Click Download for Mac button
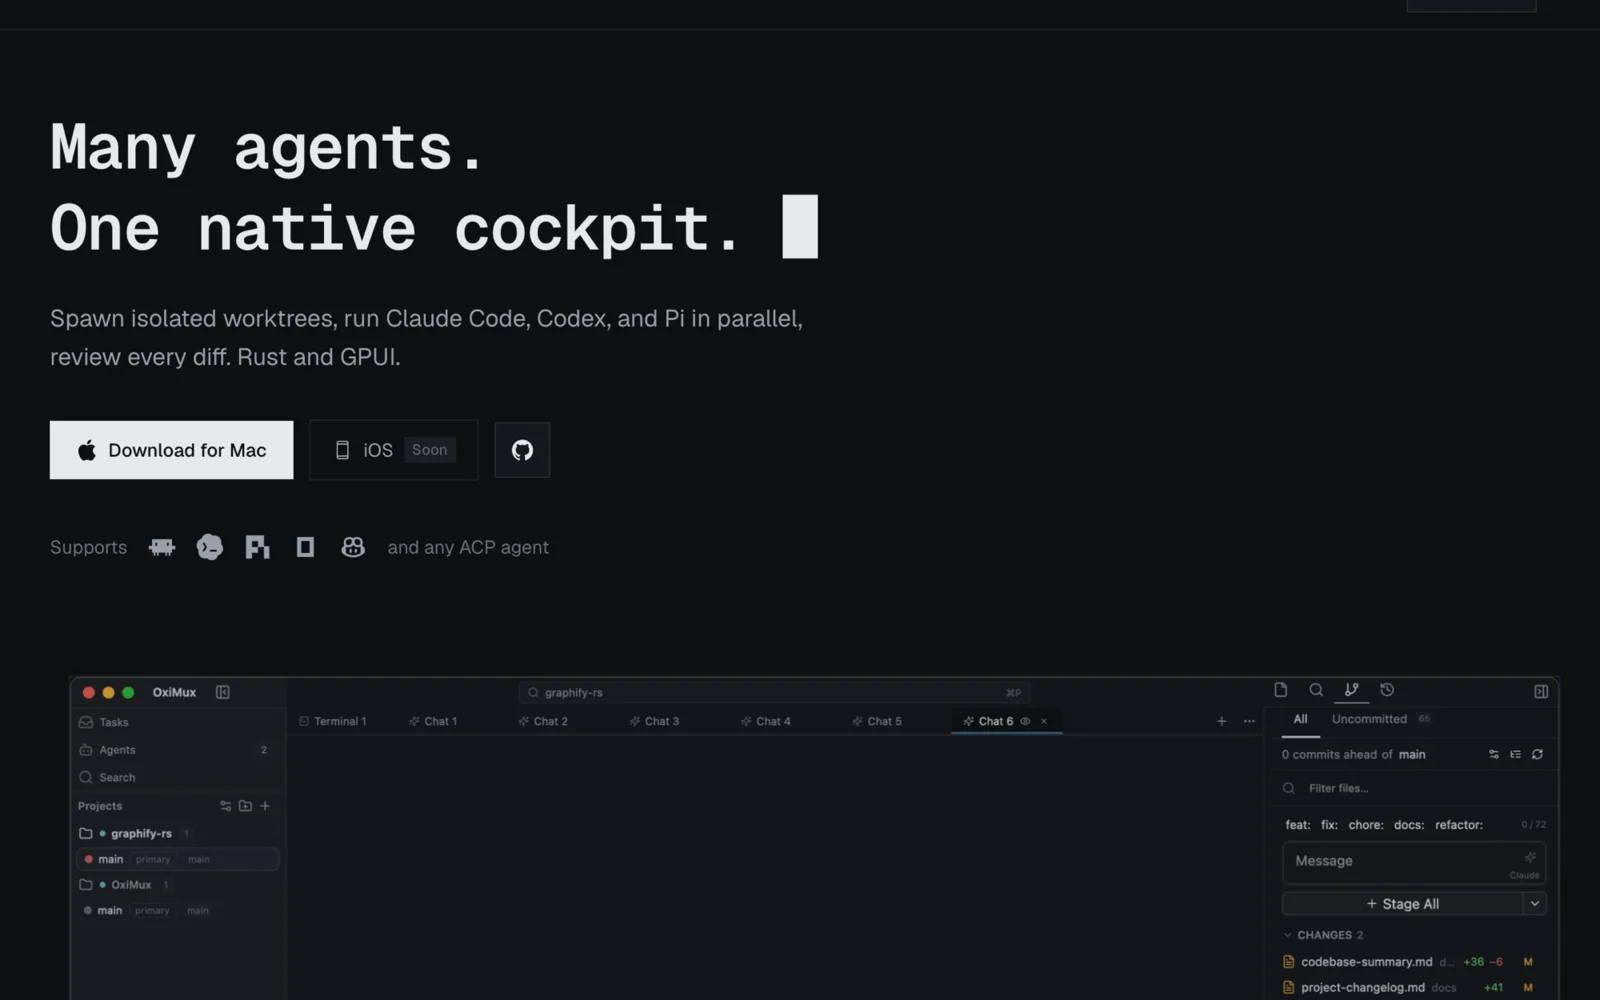Image resolution: width=1600 pixels, height=1000 pixels. (x=172, y=450)
